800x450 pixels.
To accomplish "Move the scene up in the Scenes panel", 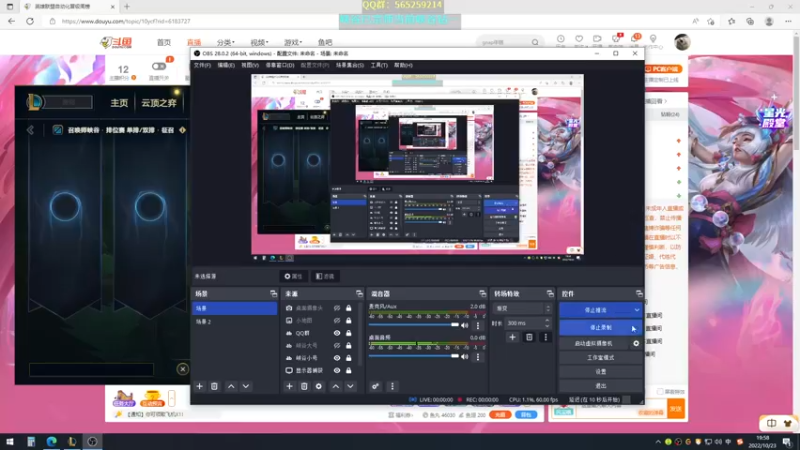I will [x=231, y=386].
